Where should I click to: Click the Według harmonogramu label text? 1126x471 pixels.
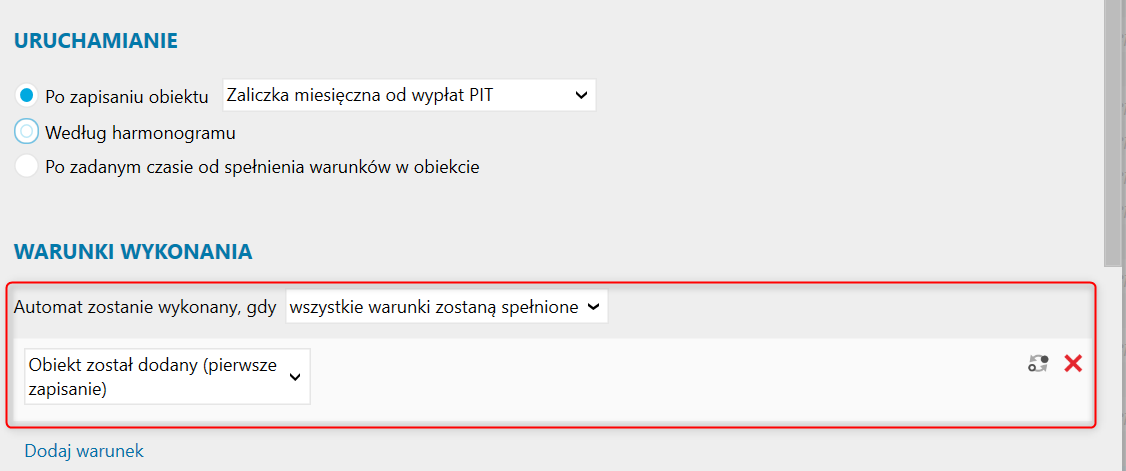(140, 133)
